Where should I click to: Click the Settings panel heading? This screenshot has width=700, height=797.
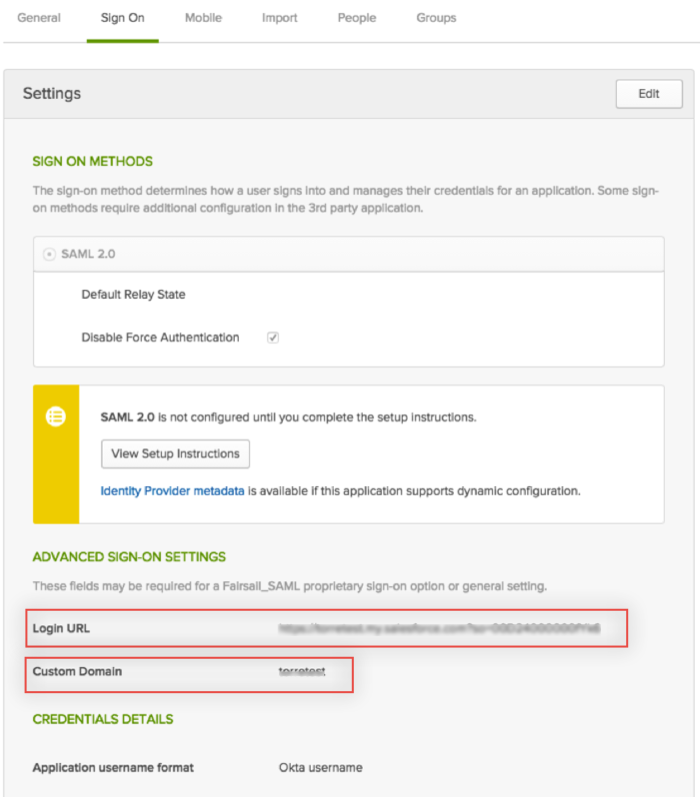[x=51, y=94]
